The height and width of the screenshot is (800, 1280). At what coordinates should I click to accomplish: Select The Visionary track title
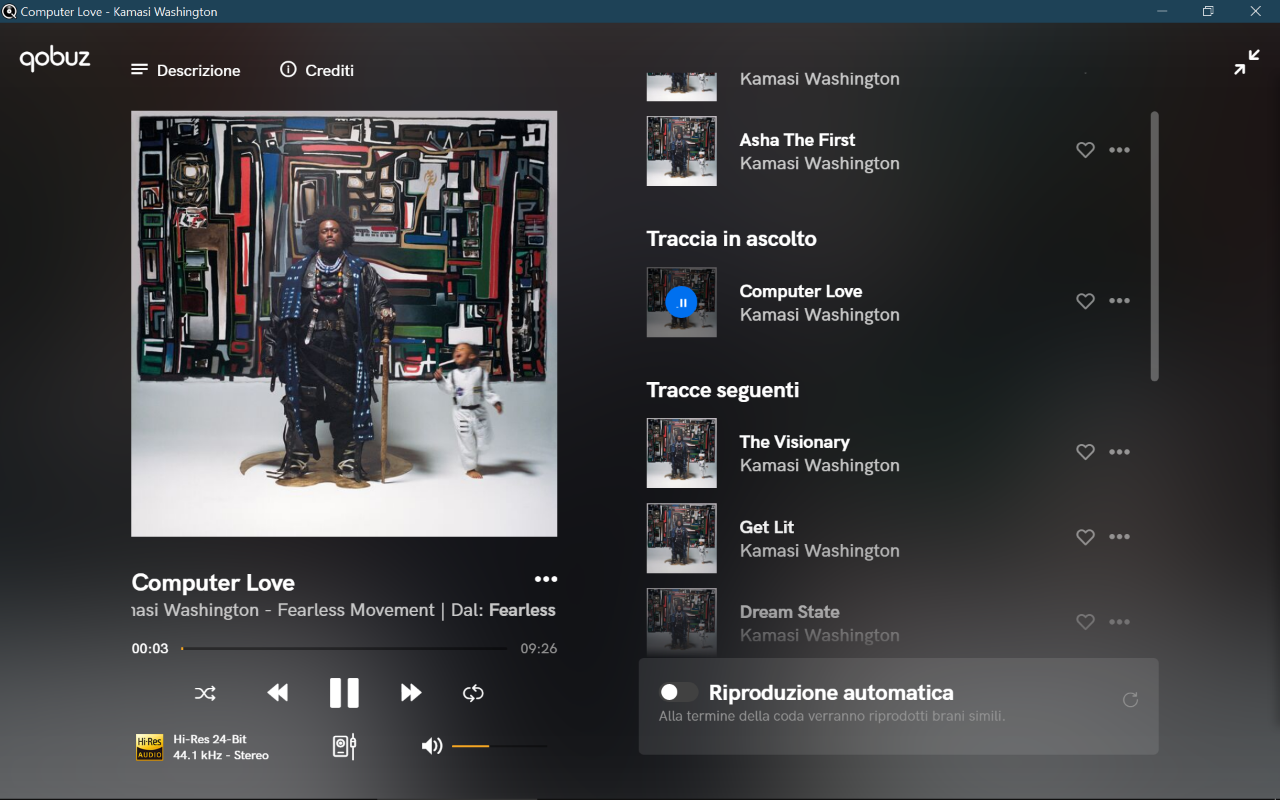pos(794,442)
